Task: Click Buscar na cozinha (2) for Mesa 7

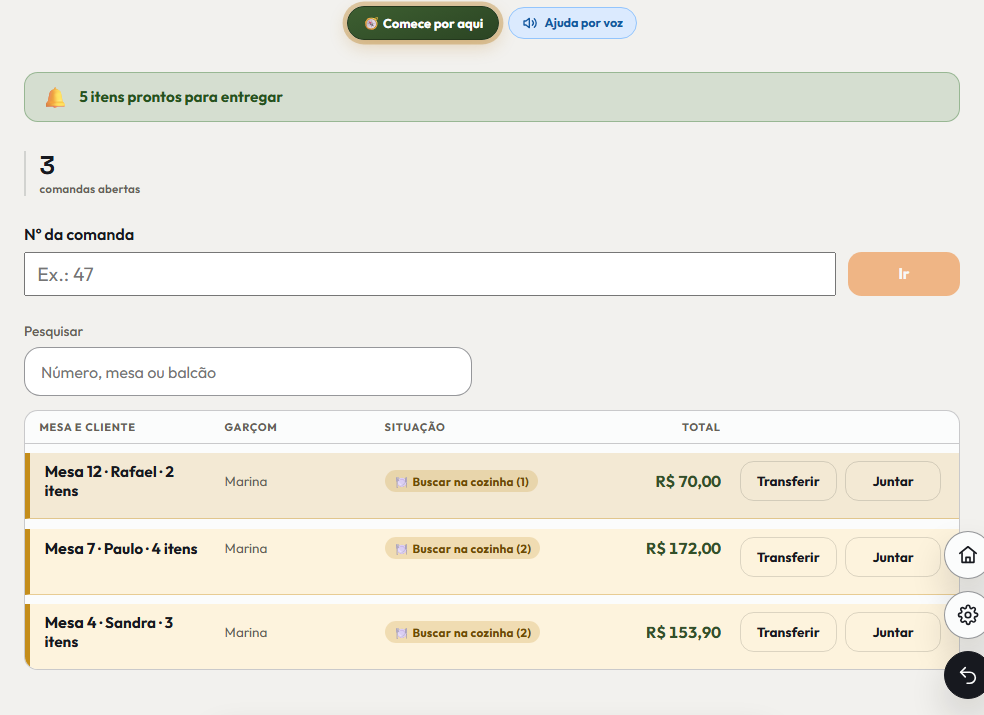Action: [463, 549]
